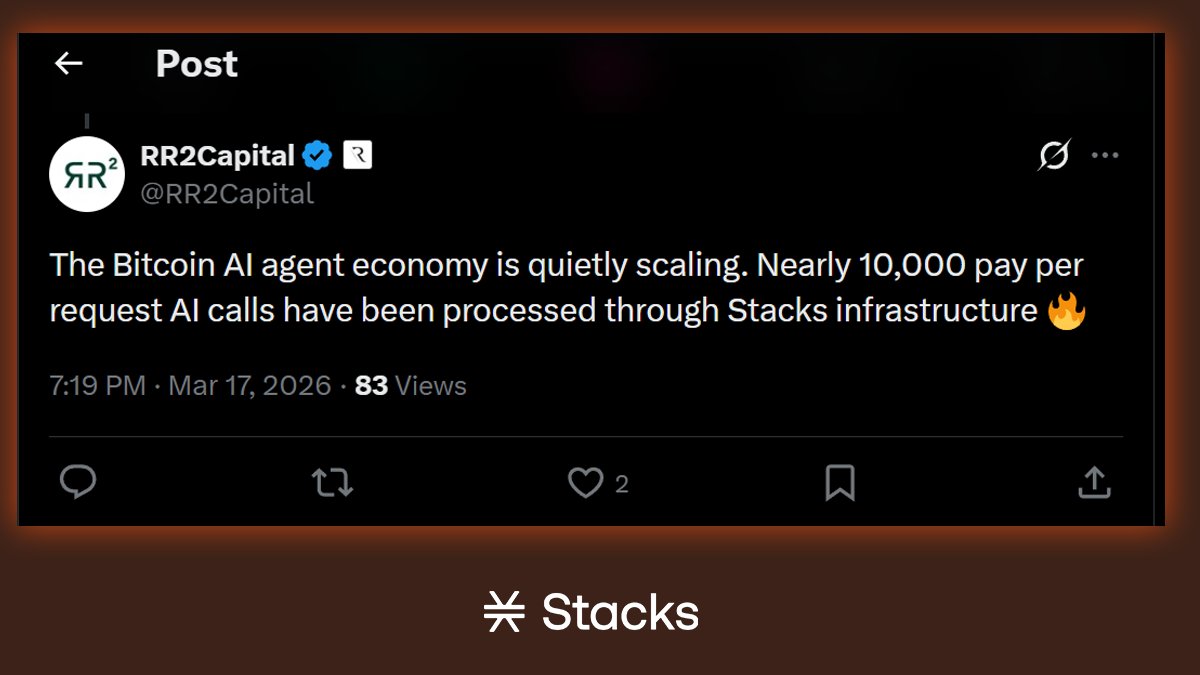This screenshot has height=675, width=1200.
Task: Click the blue verified checkmark badge
Action: (x=318, y=156)
